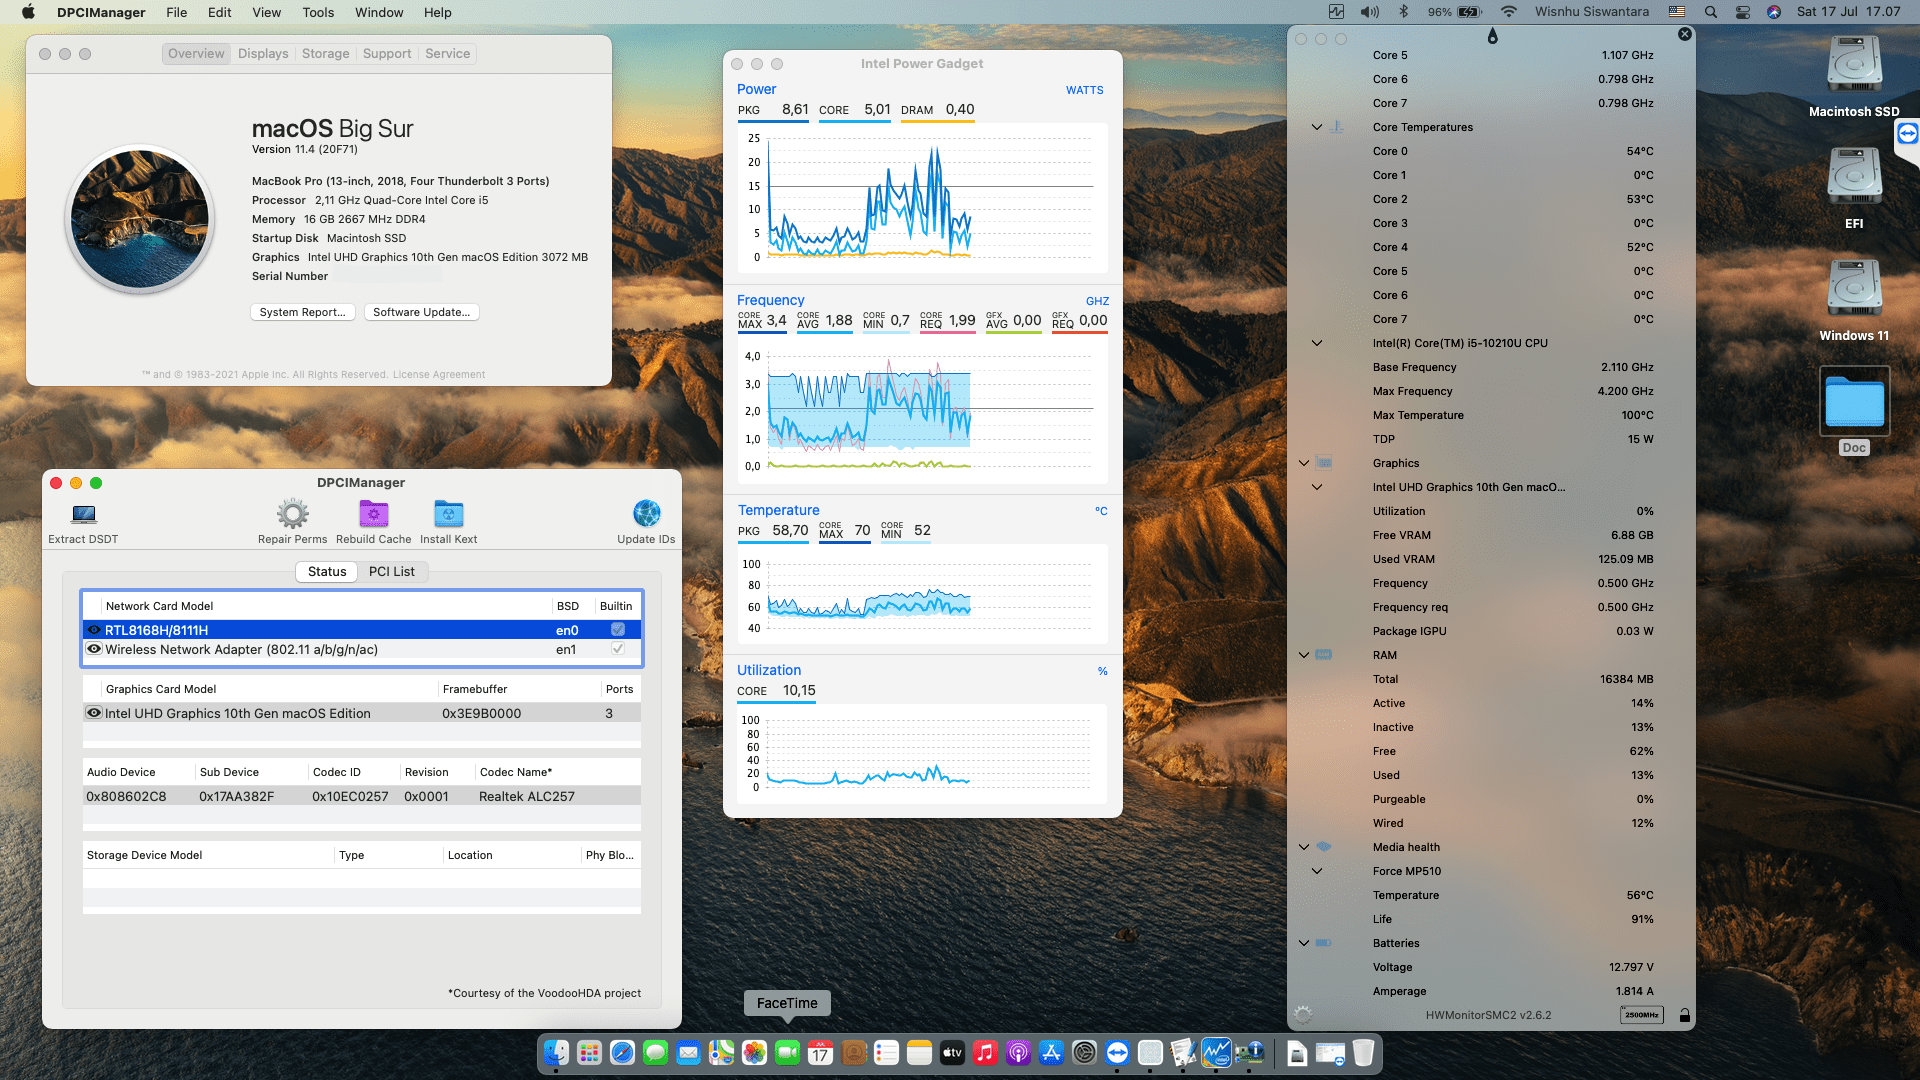This screenshot has width=1920, height=1080.
Task: Click the Spotlight search icon
Action: pyautogui.click(x=1711, y=12)
